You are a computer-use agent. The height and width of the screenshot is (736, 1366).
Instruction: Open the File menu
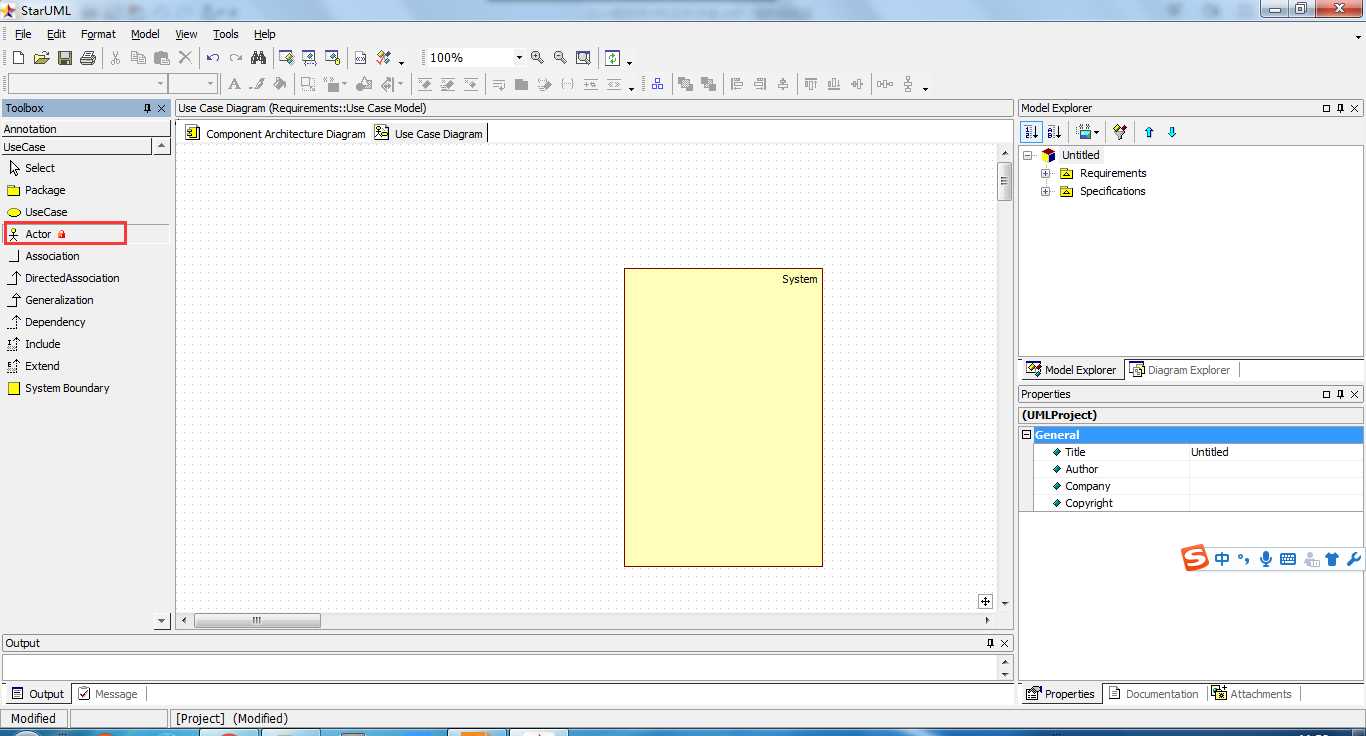click(23, 34)
